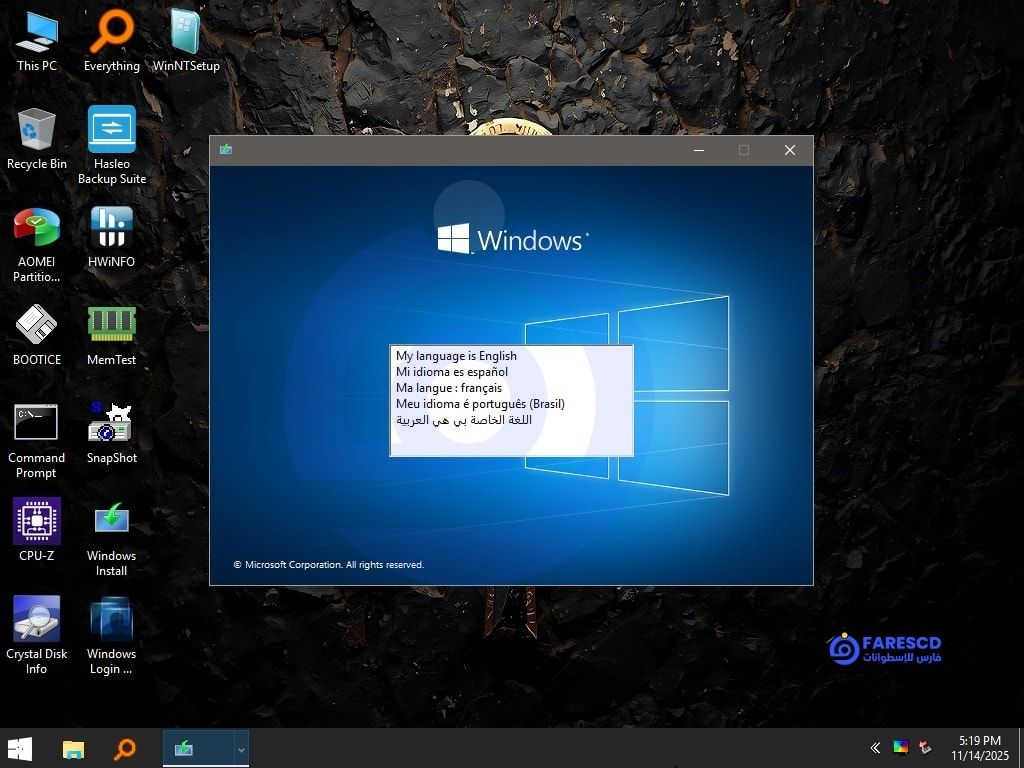
Task: Start Windows Install from the desktop
Action: 111,520
